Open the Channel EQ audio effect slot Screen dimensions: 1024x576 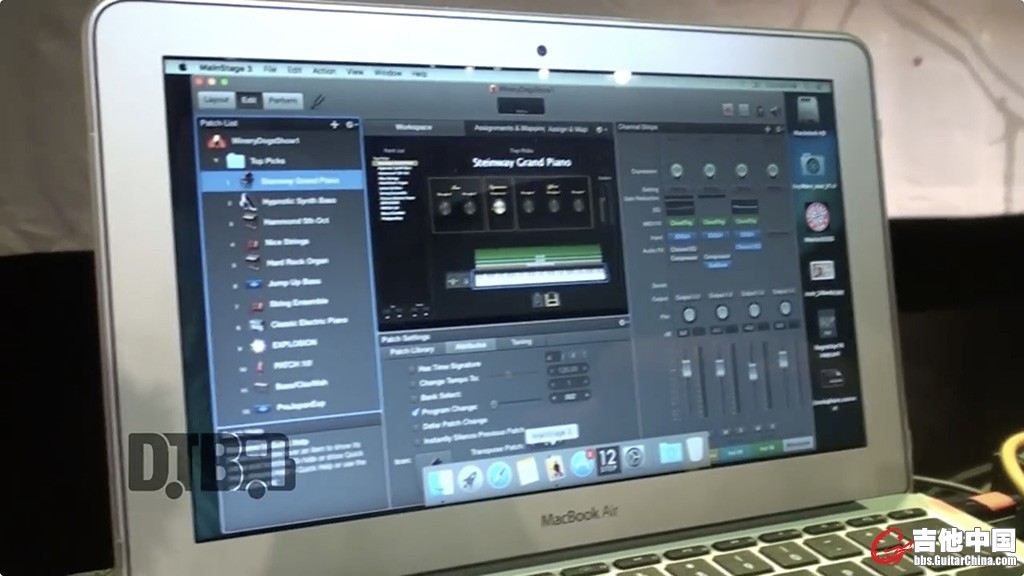tap(683, 249)
